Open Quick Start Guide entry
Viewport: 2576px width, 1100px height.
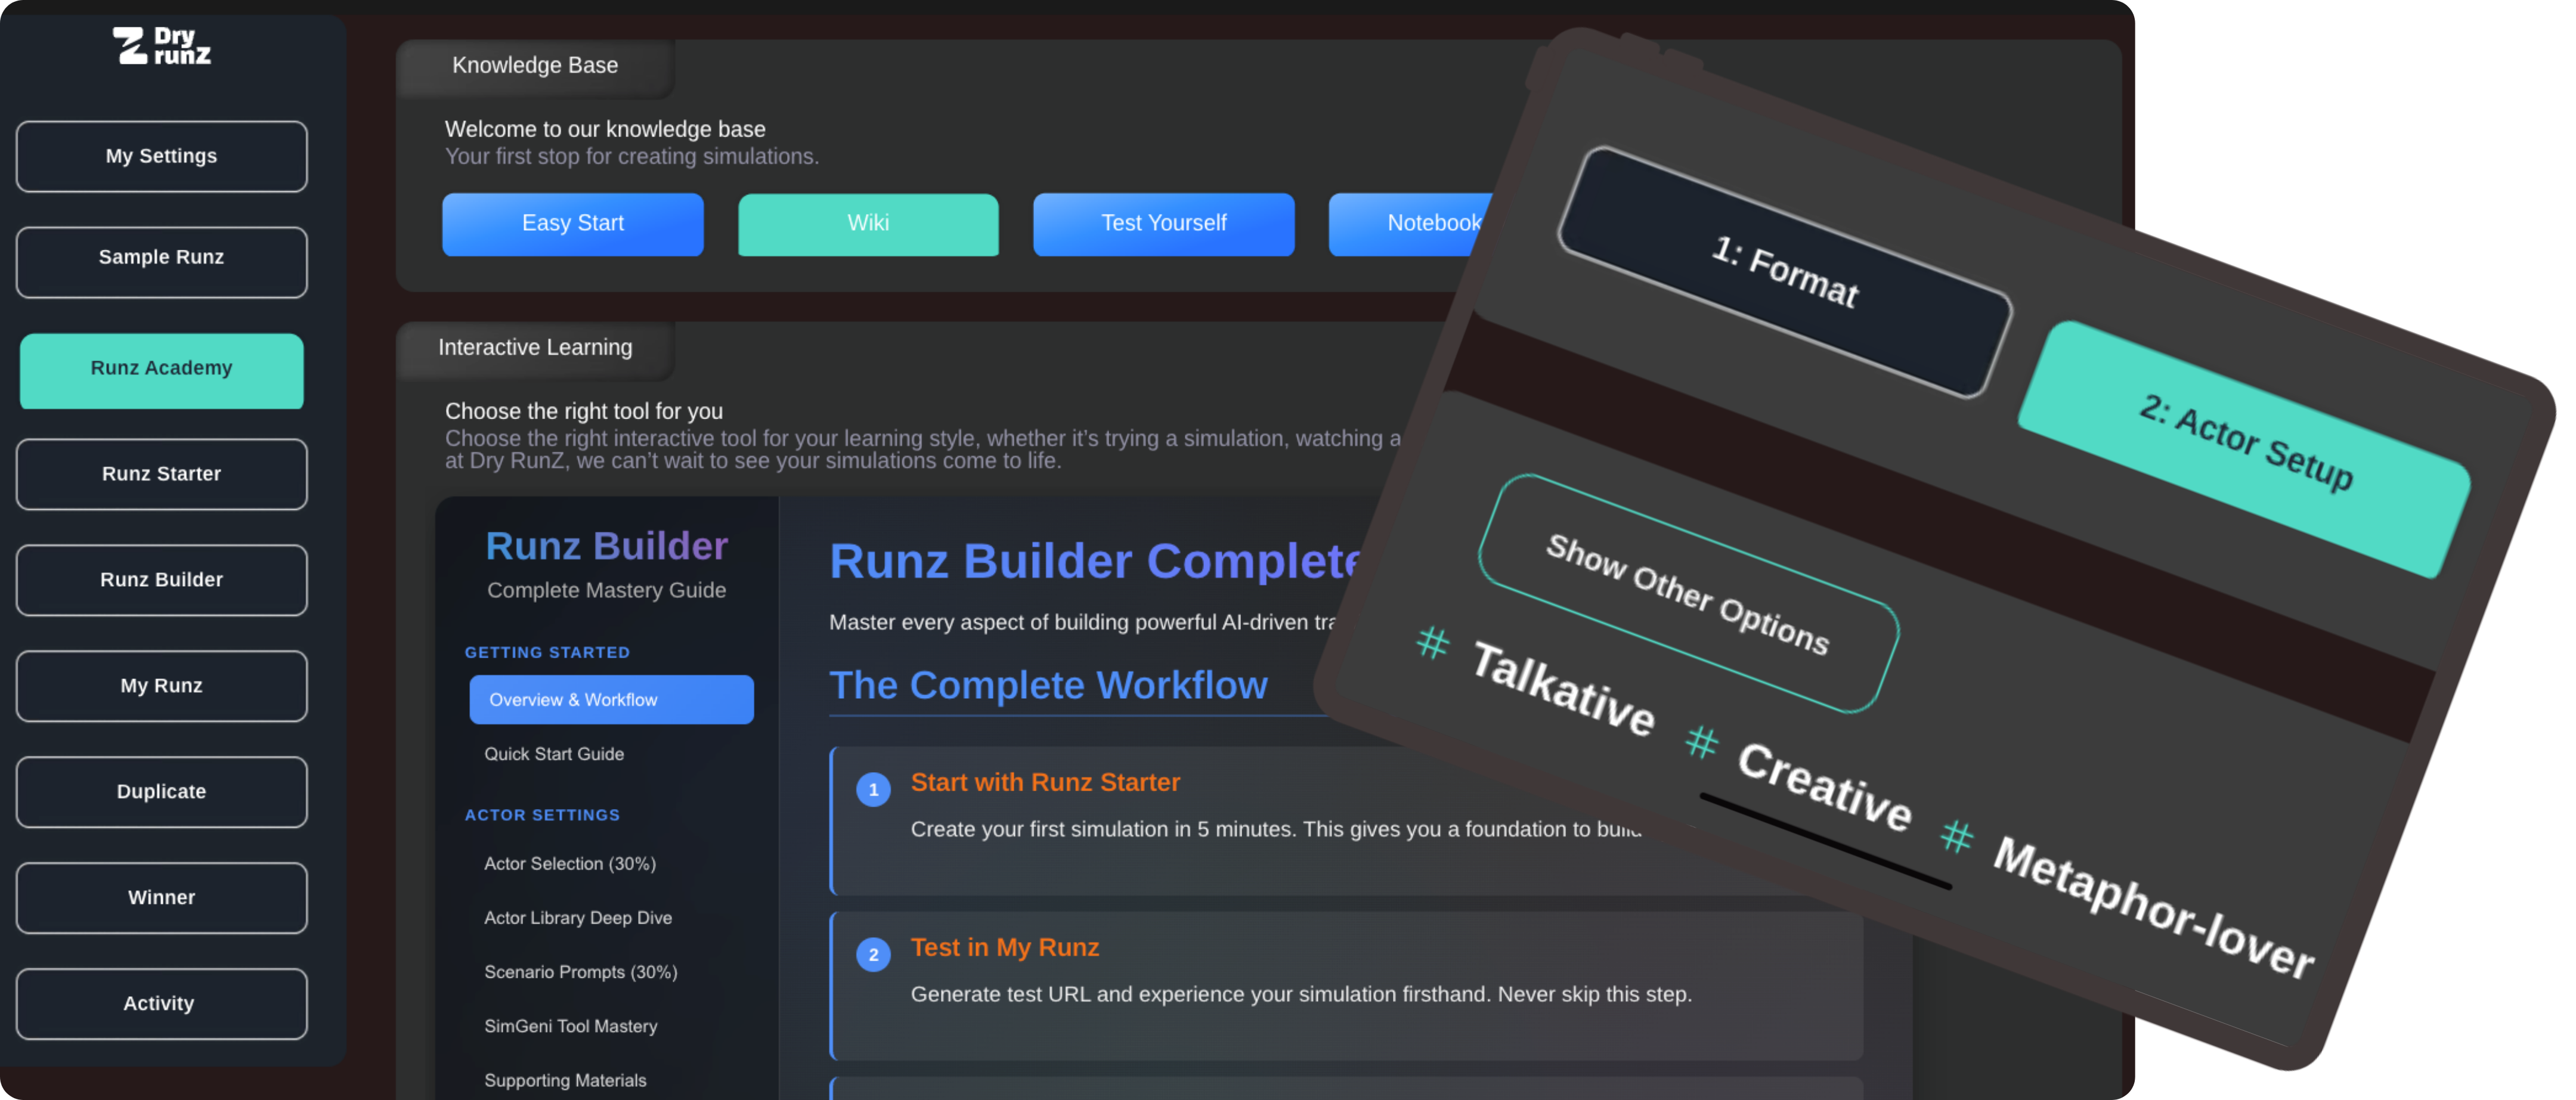[x=554, y=754]
